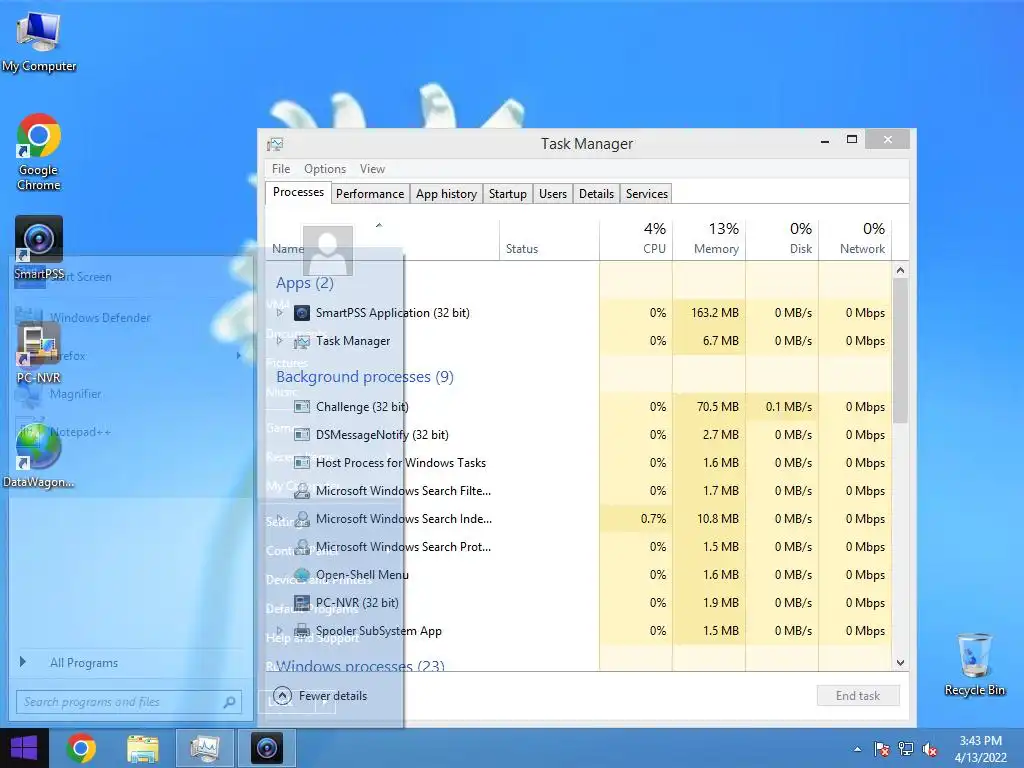Viewport: 1024px width, 768px height.
Task: Click the Task Manager title bar icon
Action: tap(275, 144)
